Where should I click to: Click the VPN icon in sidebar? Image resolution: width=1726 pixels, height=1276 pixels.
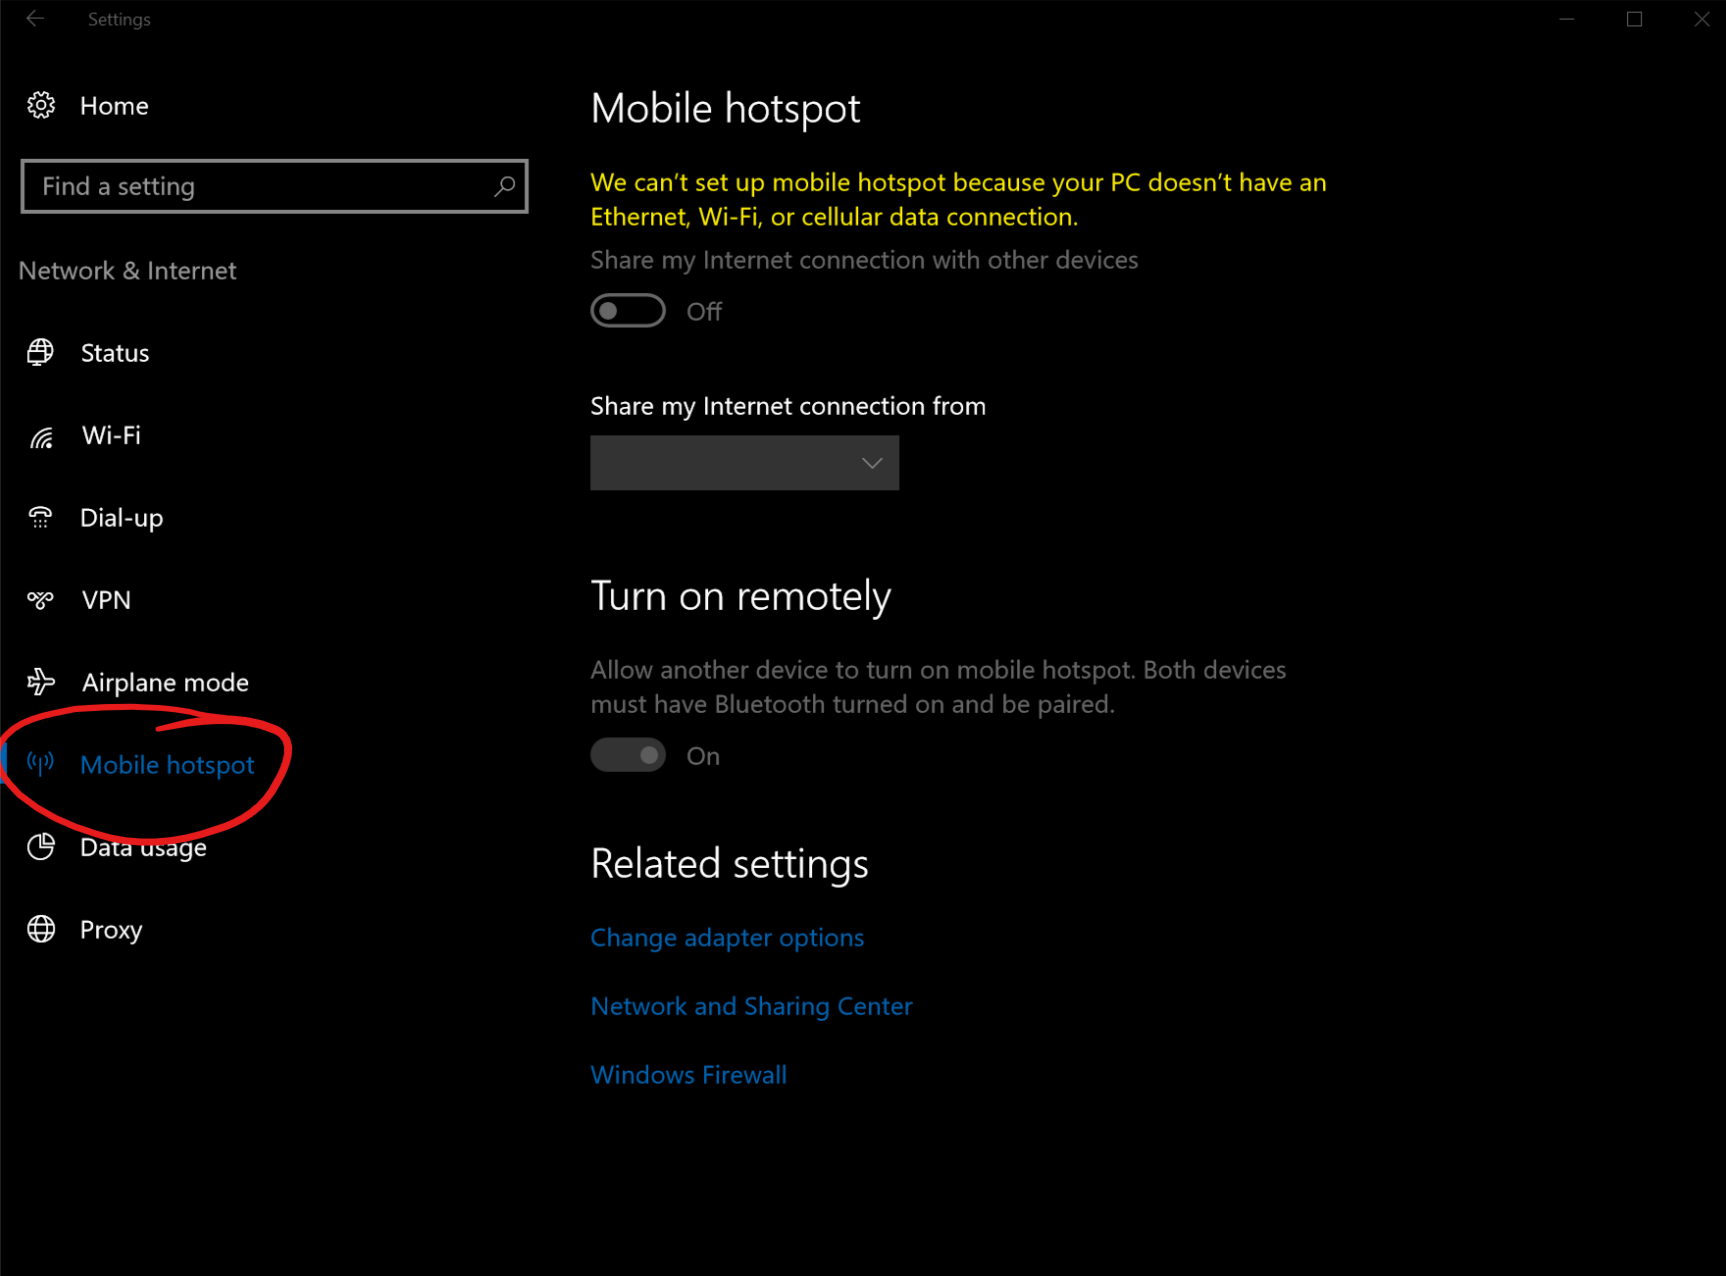pos(41,600)
